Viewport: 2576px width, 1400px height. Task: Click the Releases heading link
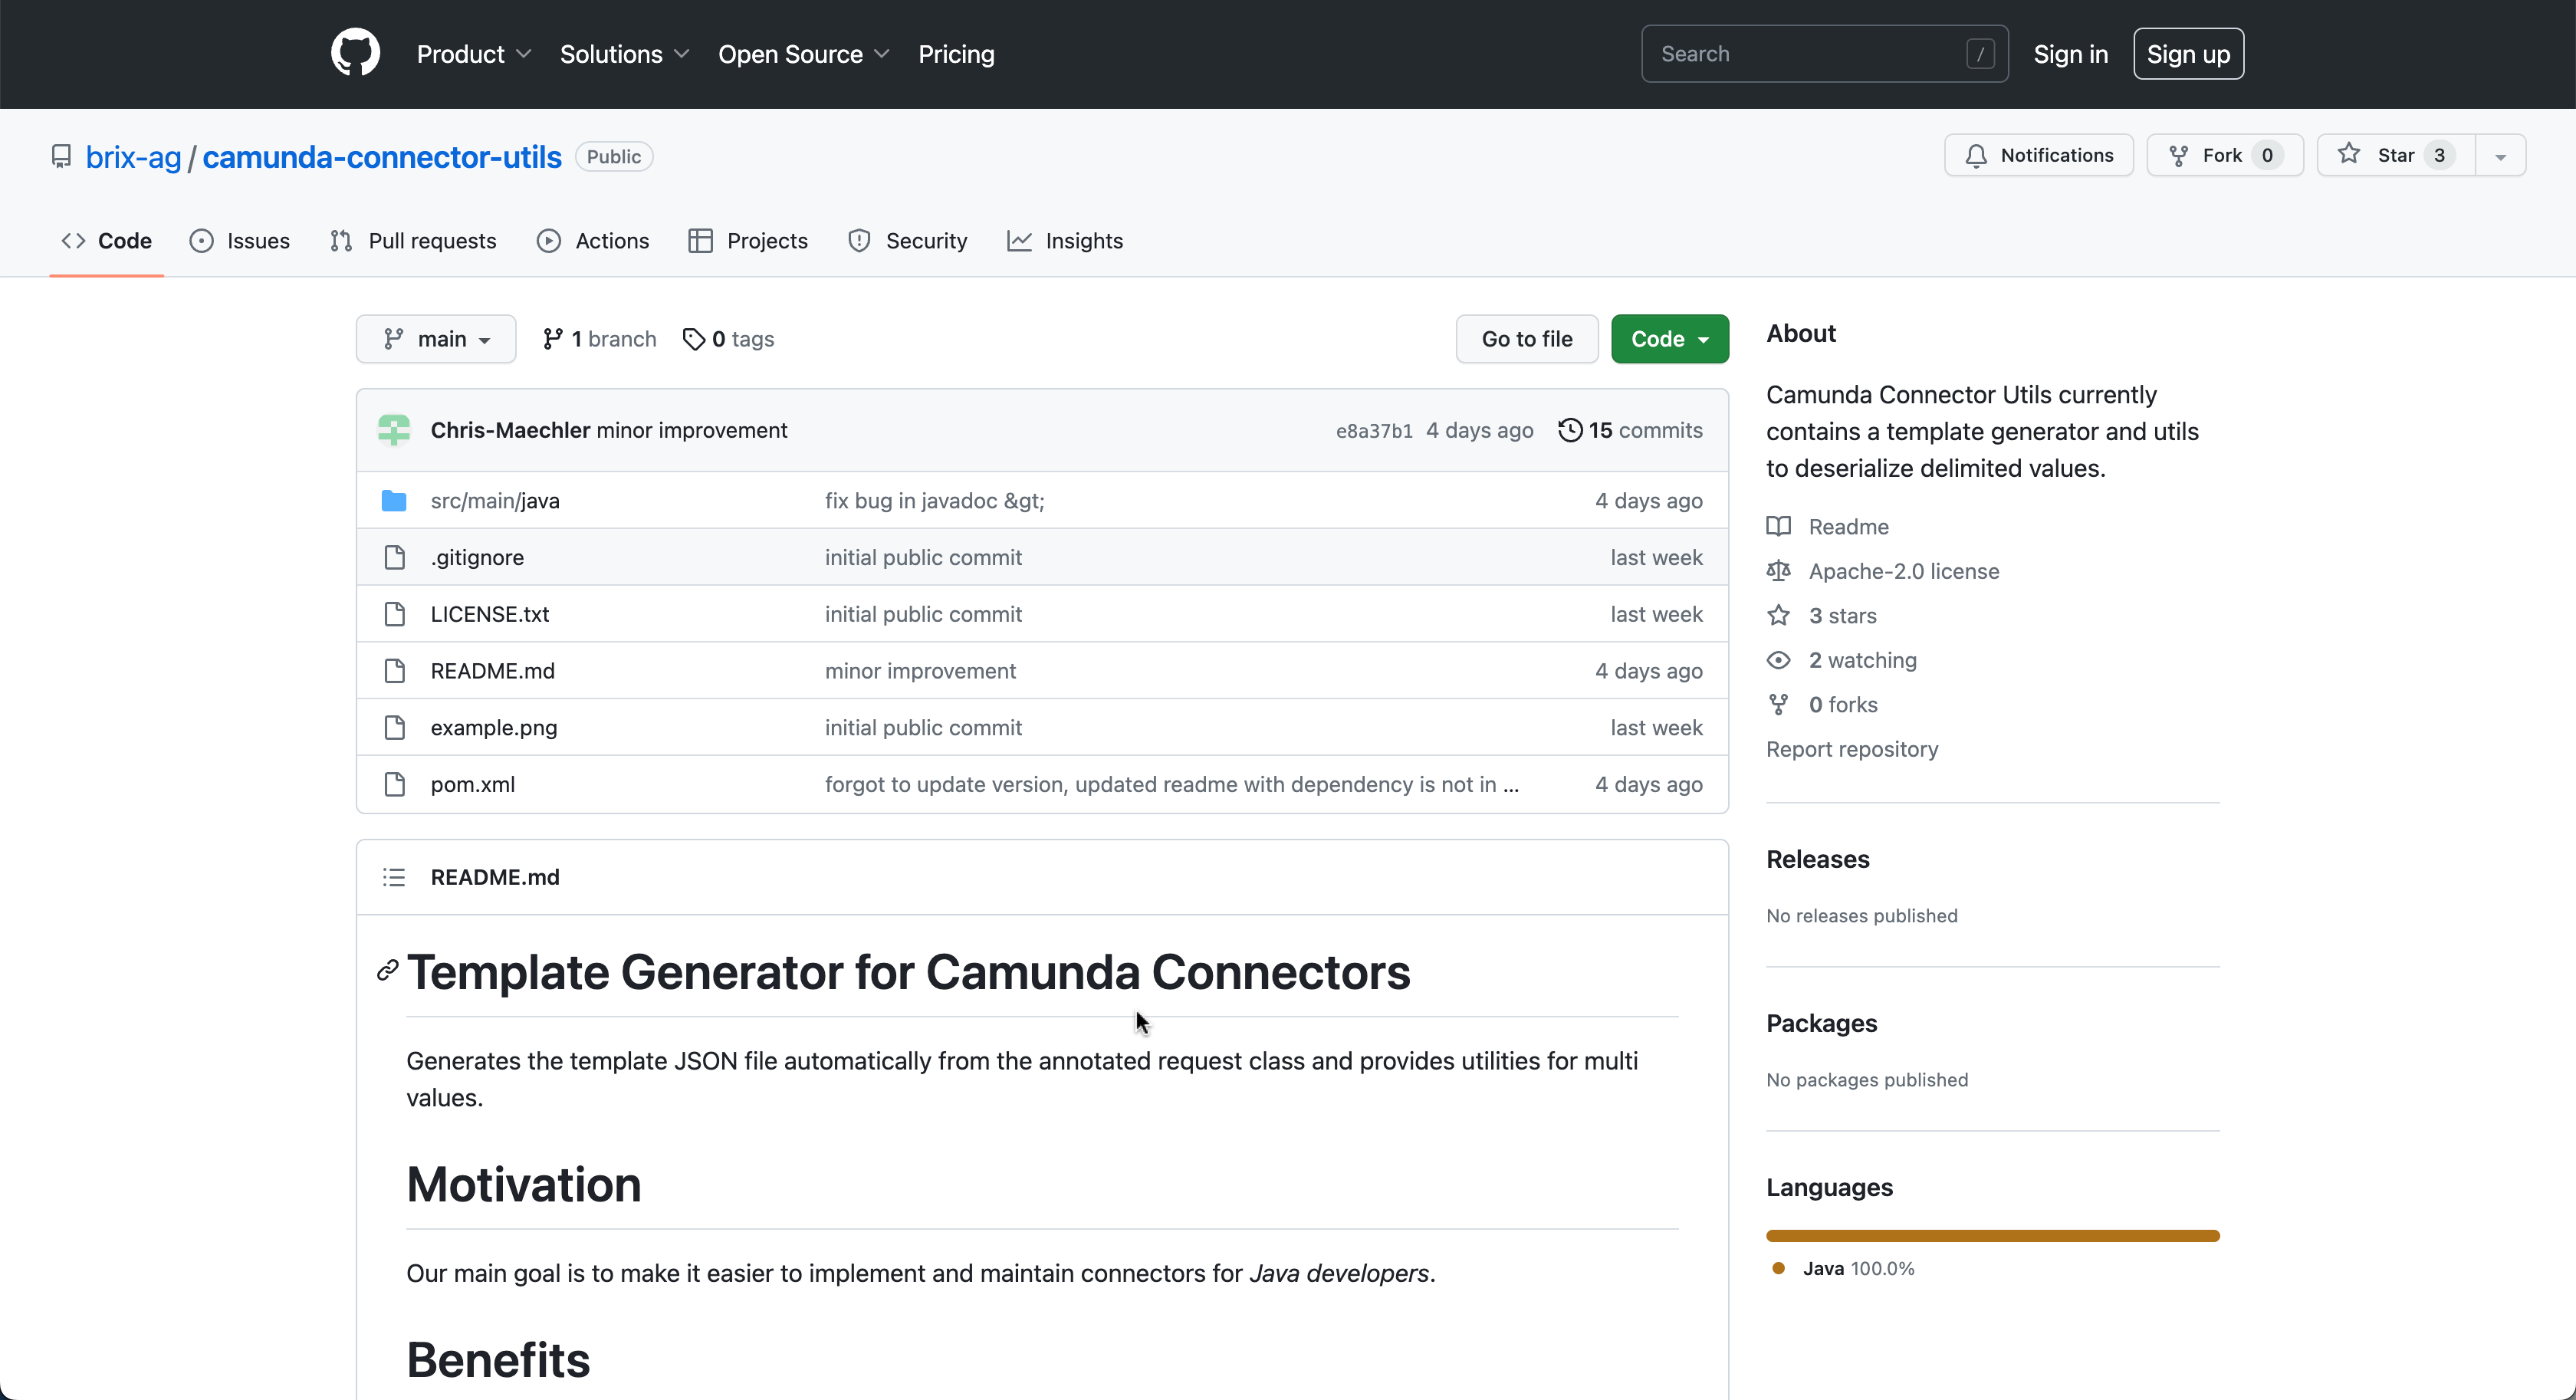[x=1817, y=859]
